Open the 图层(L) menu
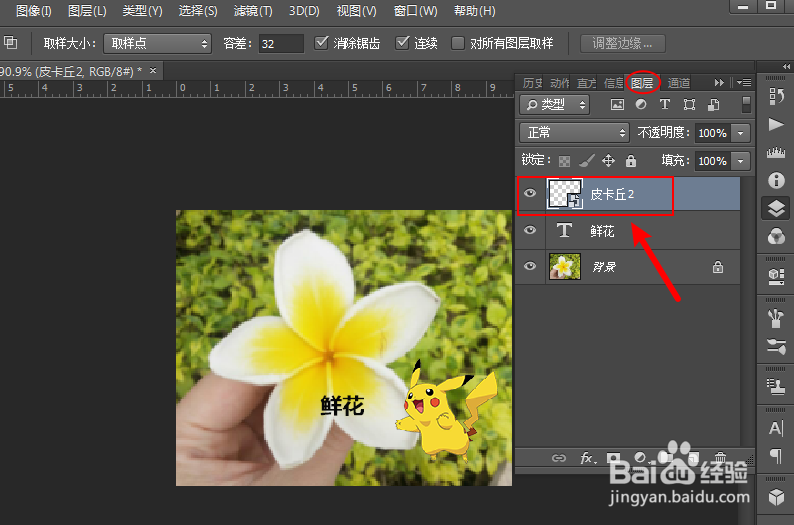The width and height of the screenshot is (794, 525). (87, 11)
